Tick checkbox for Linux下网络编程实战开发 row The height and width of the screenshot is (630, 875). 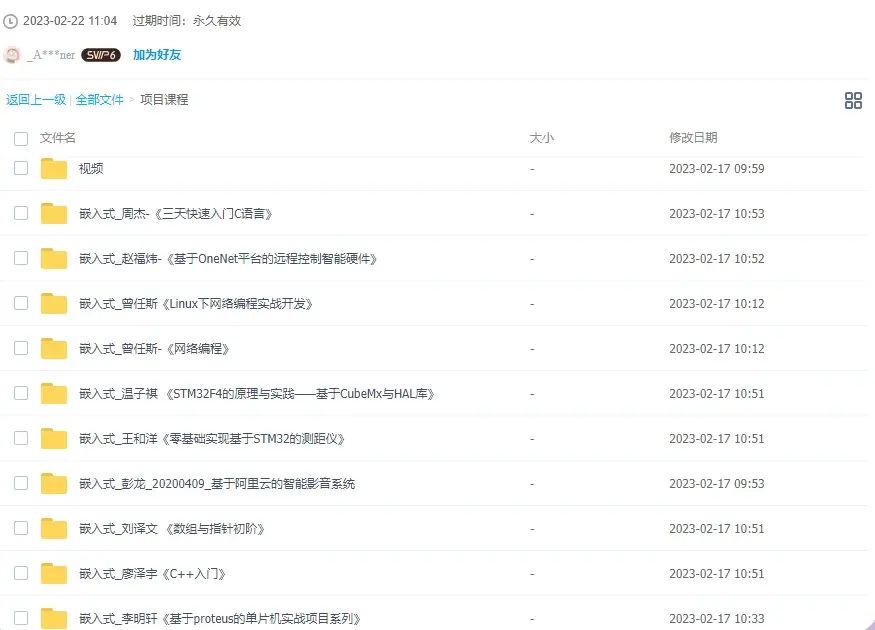[21, 303]
